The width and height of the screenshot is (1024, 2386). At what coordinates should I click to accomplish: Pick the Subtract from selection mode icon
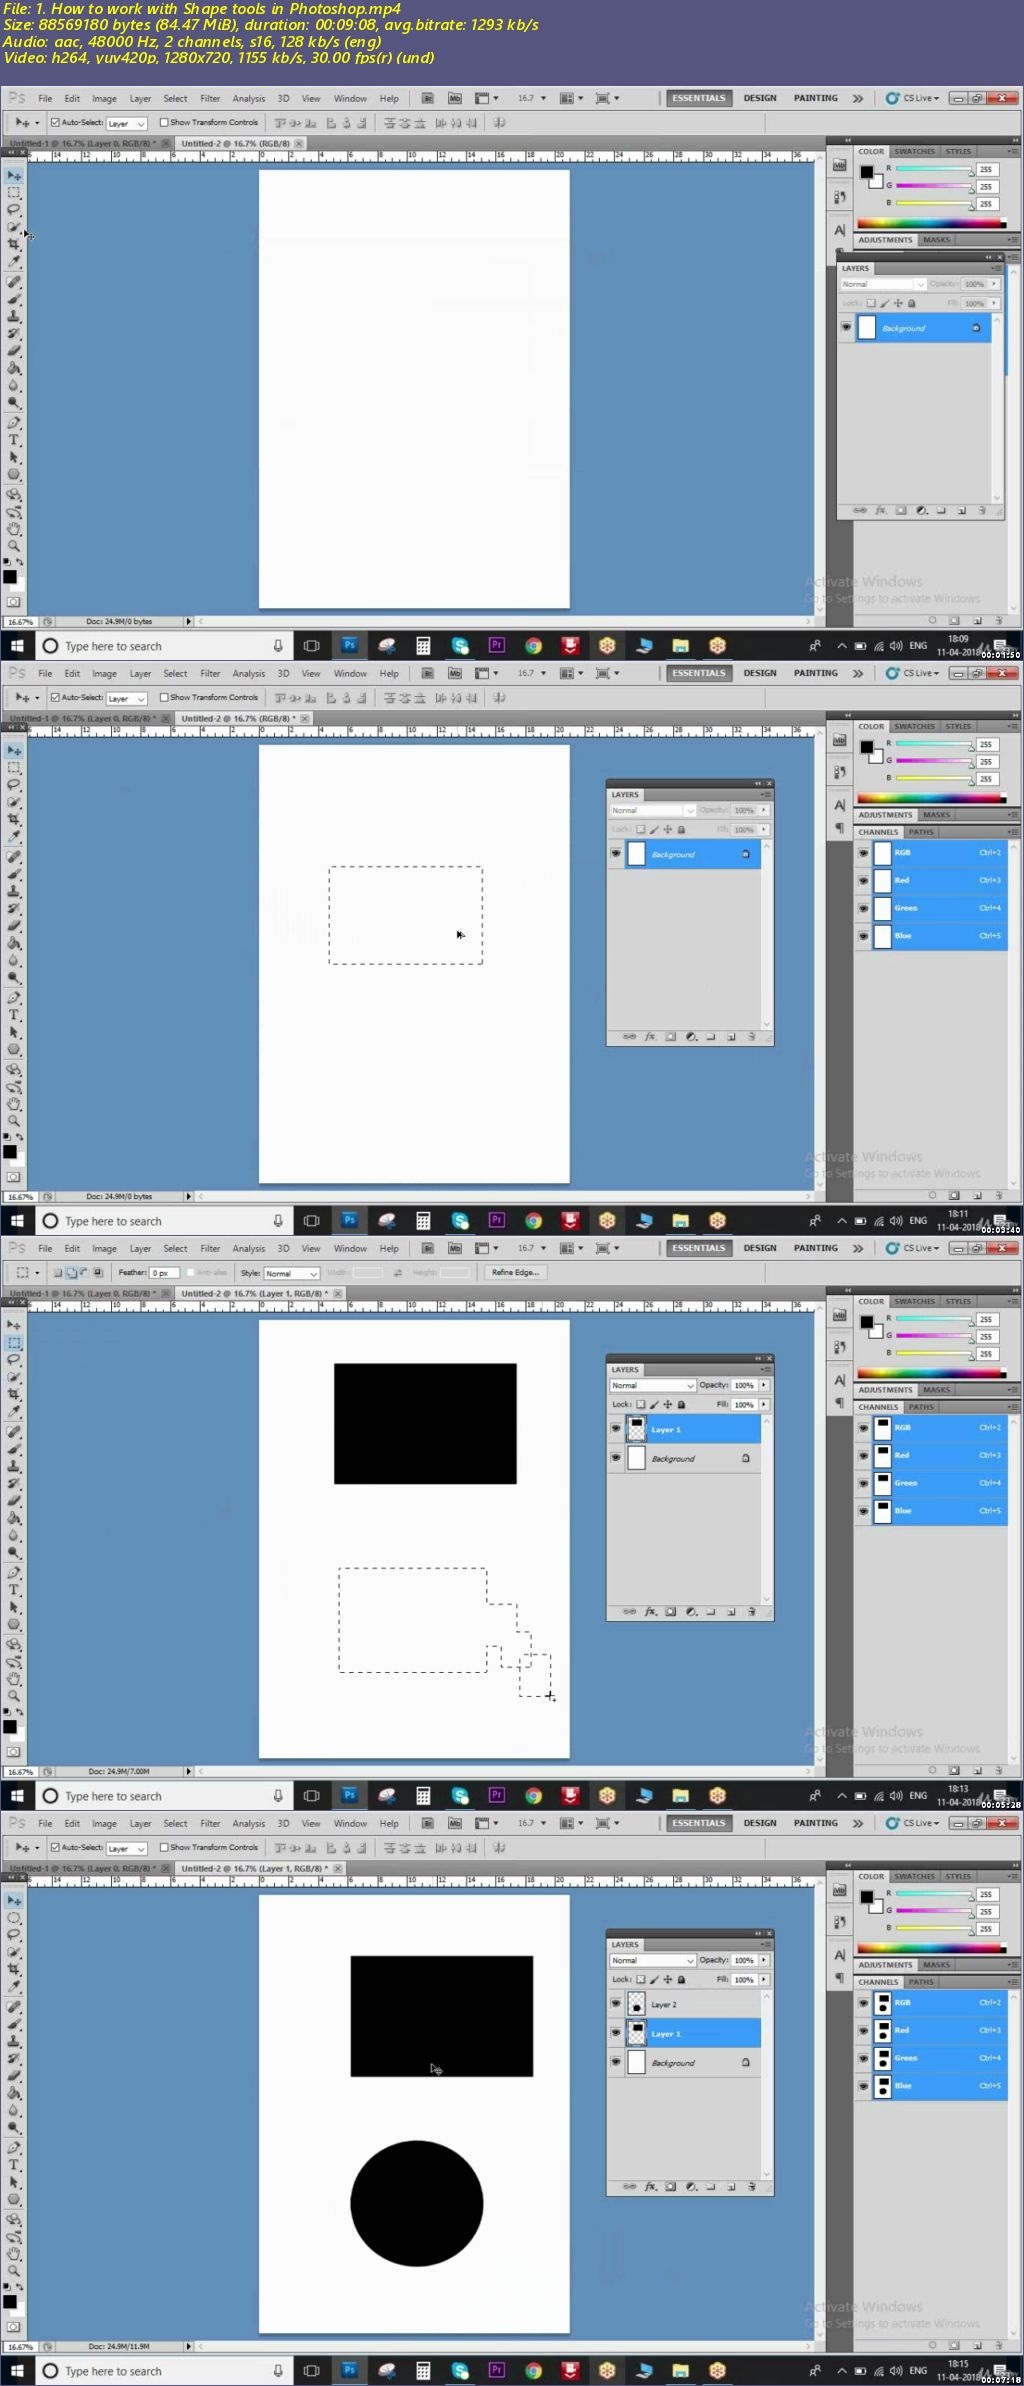point(84,1273)
